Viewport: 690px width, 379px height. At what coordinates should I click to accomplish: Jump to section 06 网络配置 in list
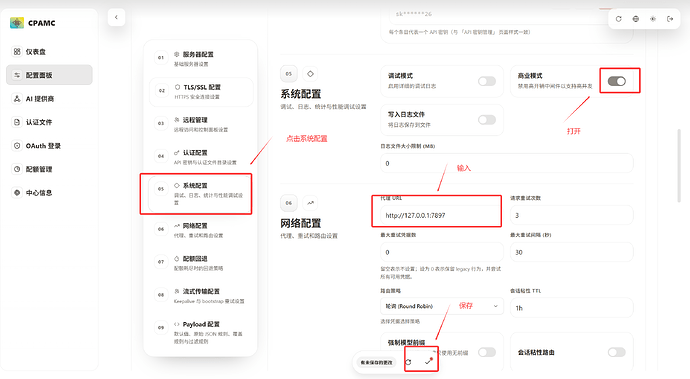point(201,230)
